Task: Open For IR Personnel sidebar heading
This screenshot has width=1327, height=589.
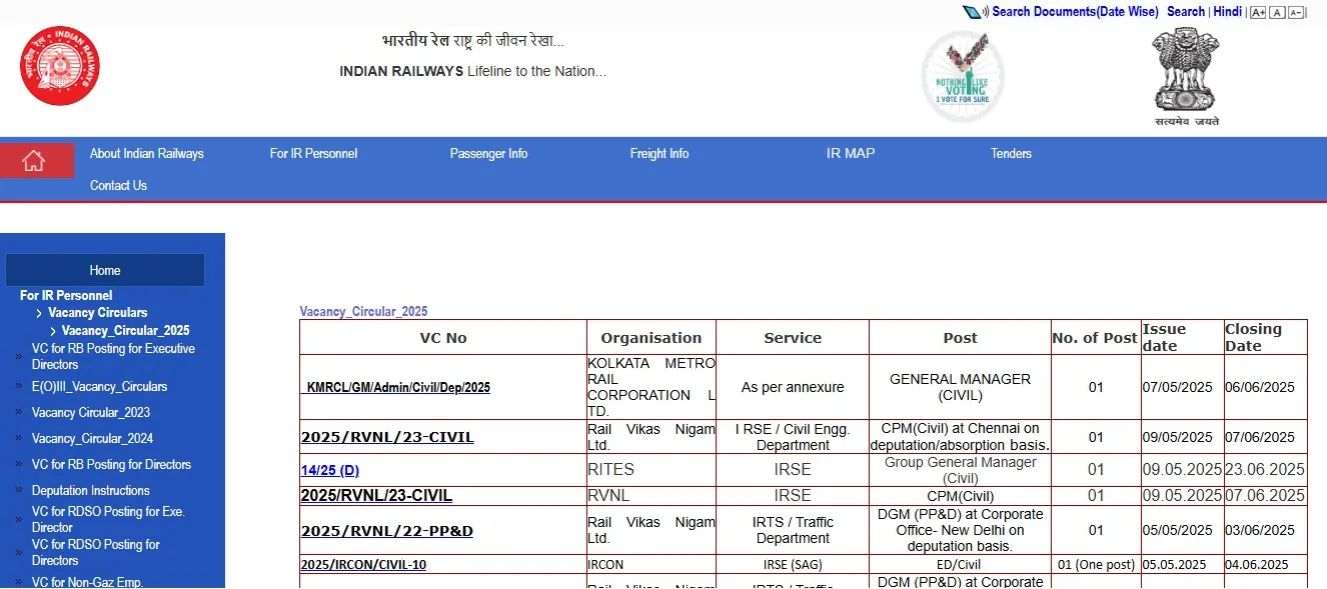Action: 66,296
